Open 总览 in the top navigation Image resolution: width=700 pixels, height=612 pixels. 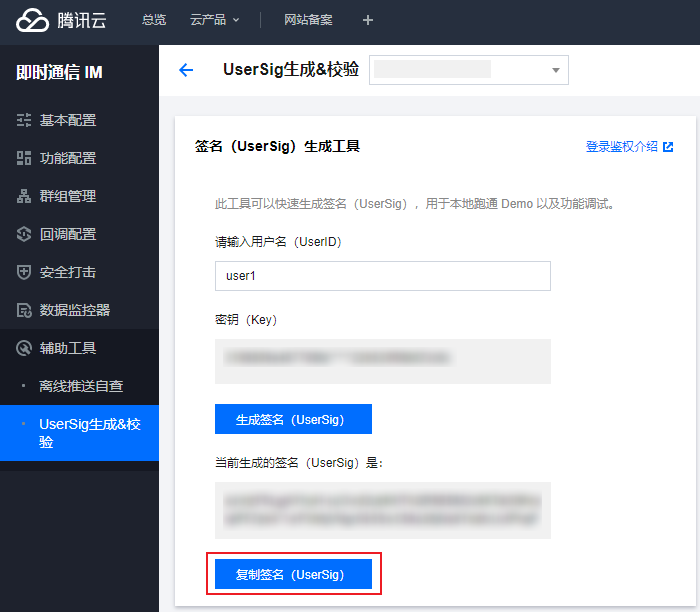pos(154,20)
